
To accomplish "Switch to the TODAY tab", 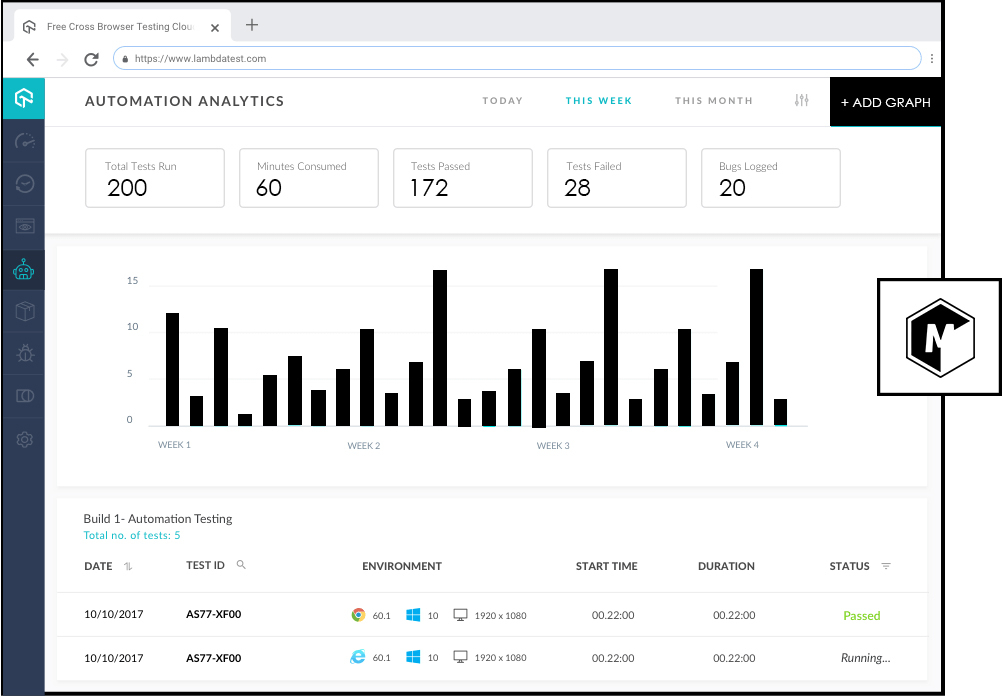I will click(502, 100).
